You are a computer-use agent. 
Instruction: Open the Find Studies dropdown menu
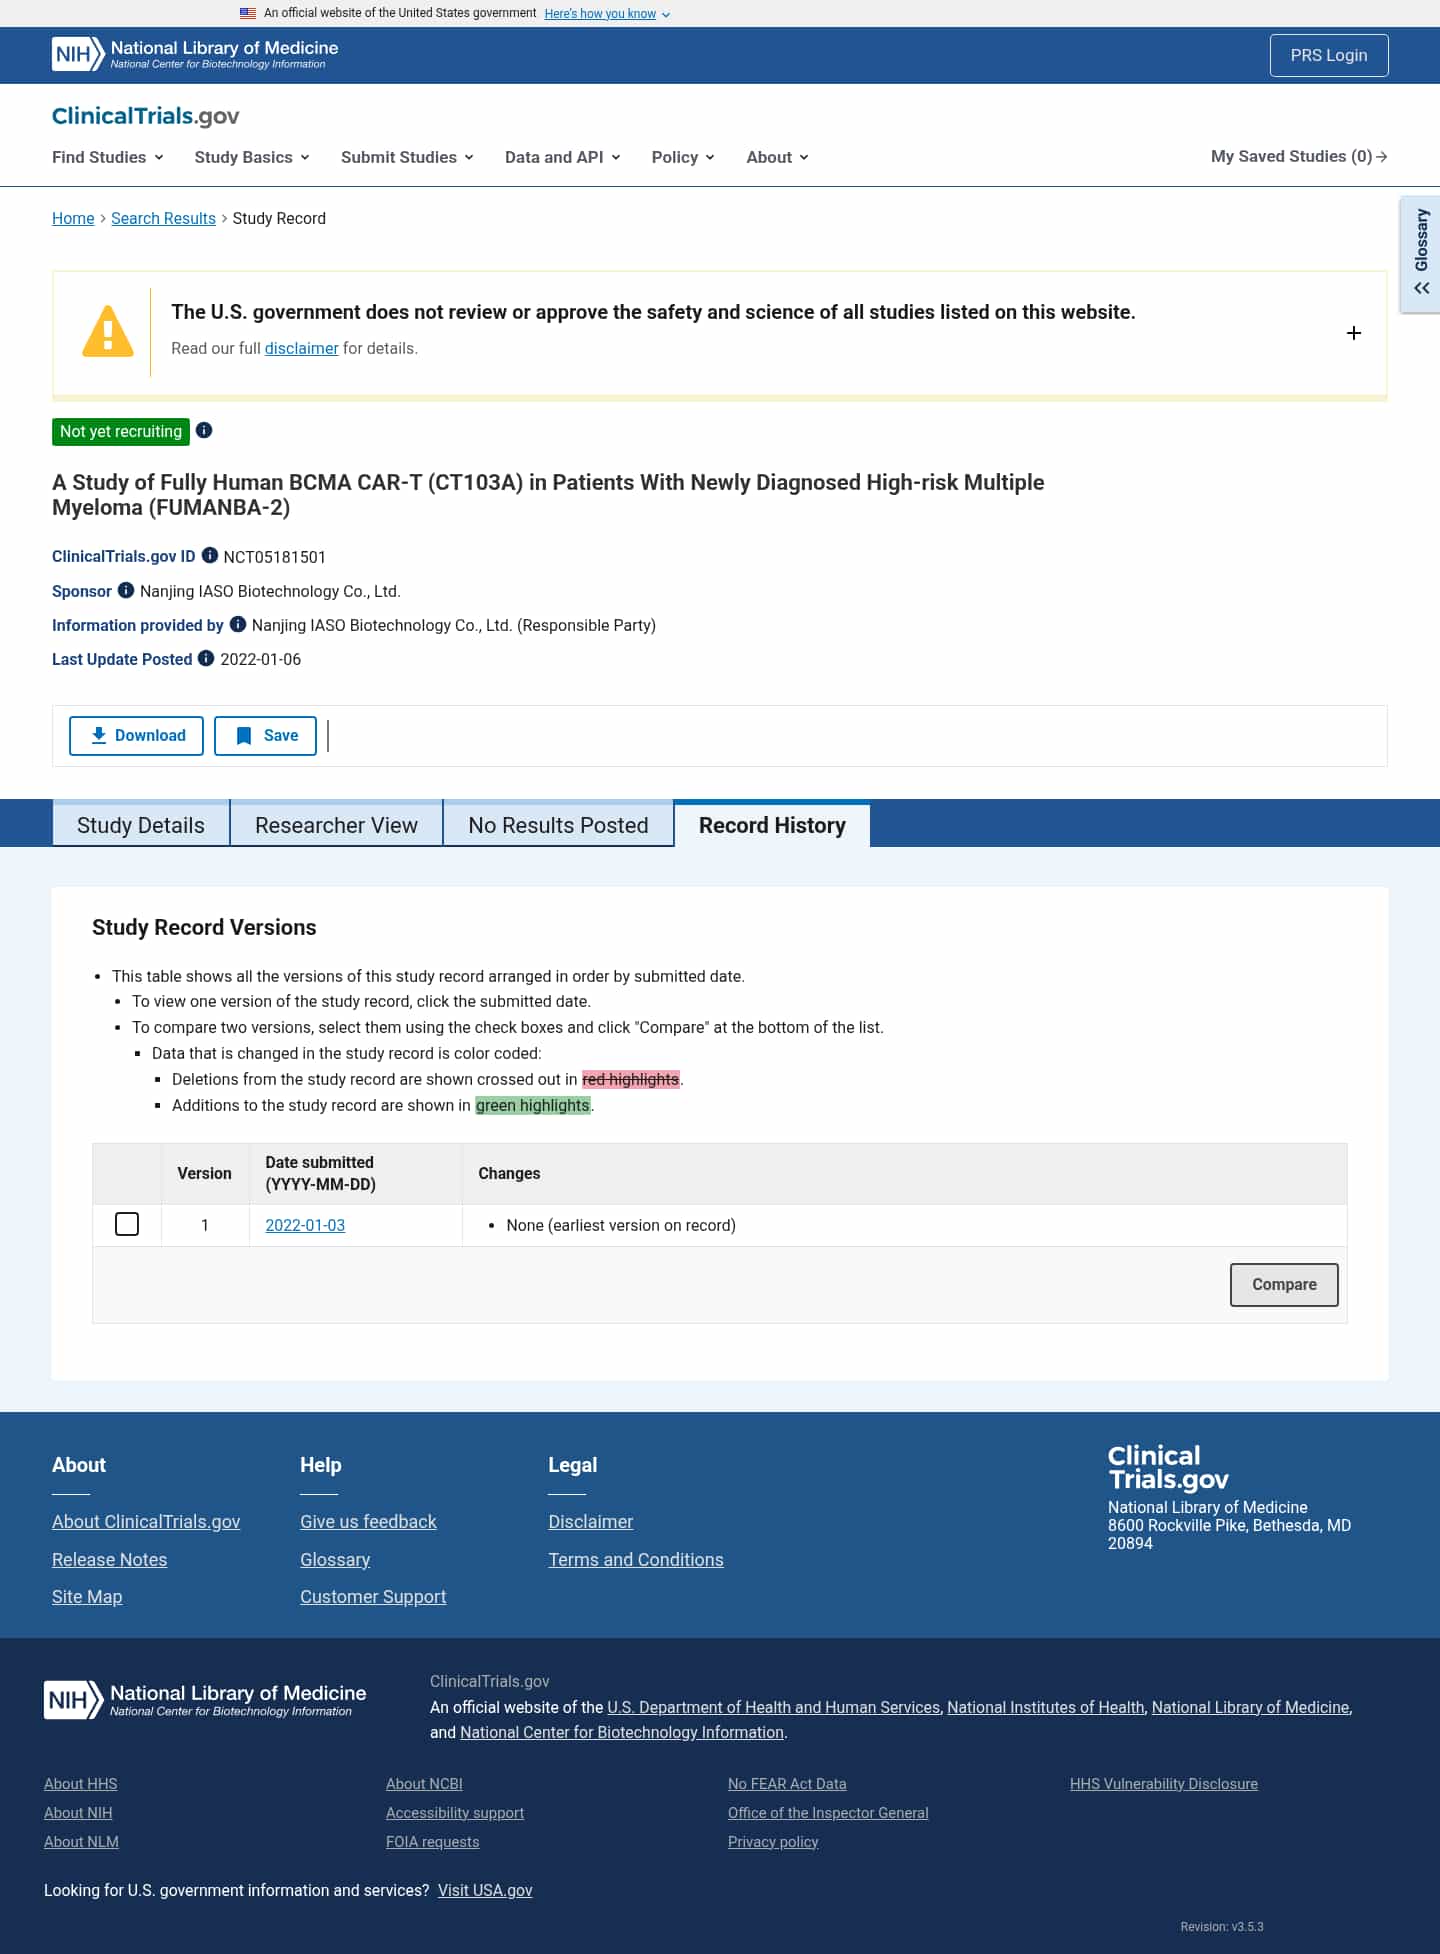pos(108,157)
